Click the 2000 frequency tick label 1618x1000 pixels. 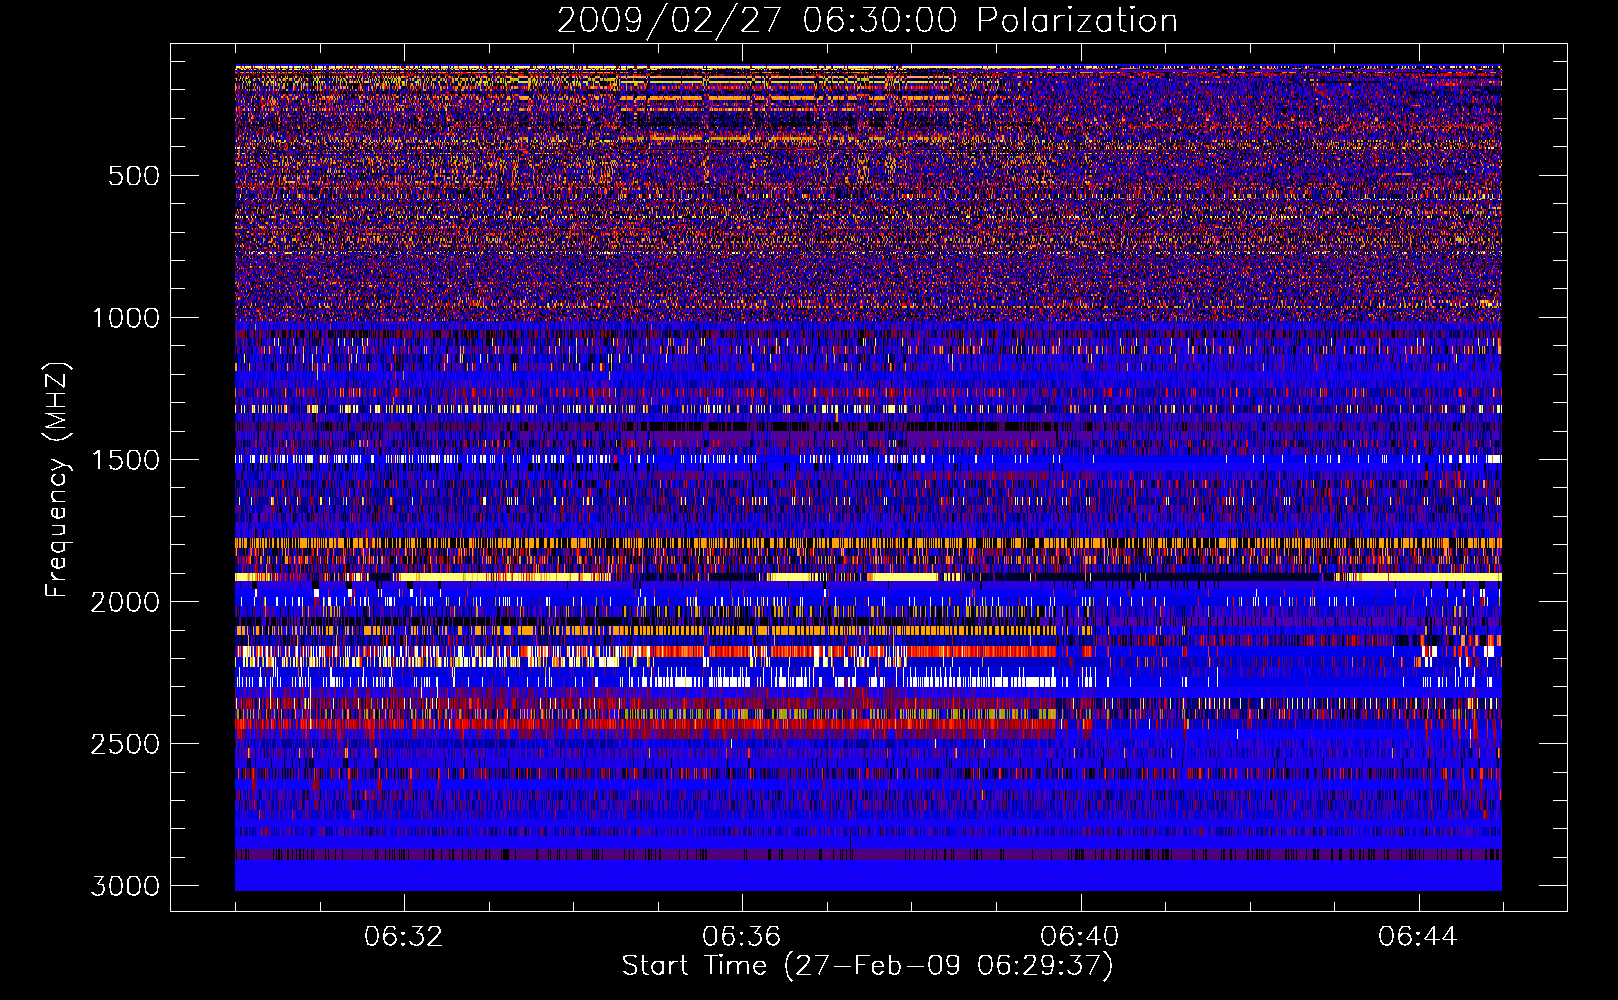125,602
